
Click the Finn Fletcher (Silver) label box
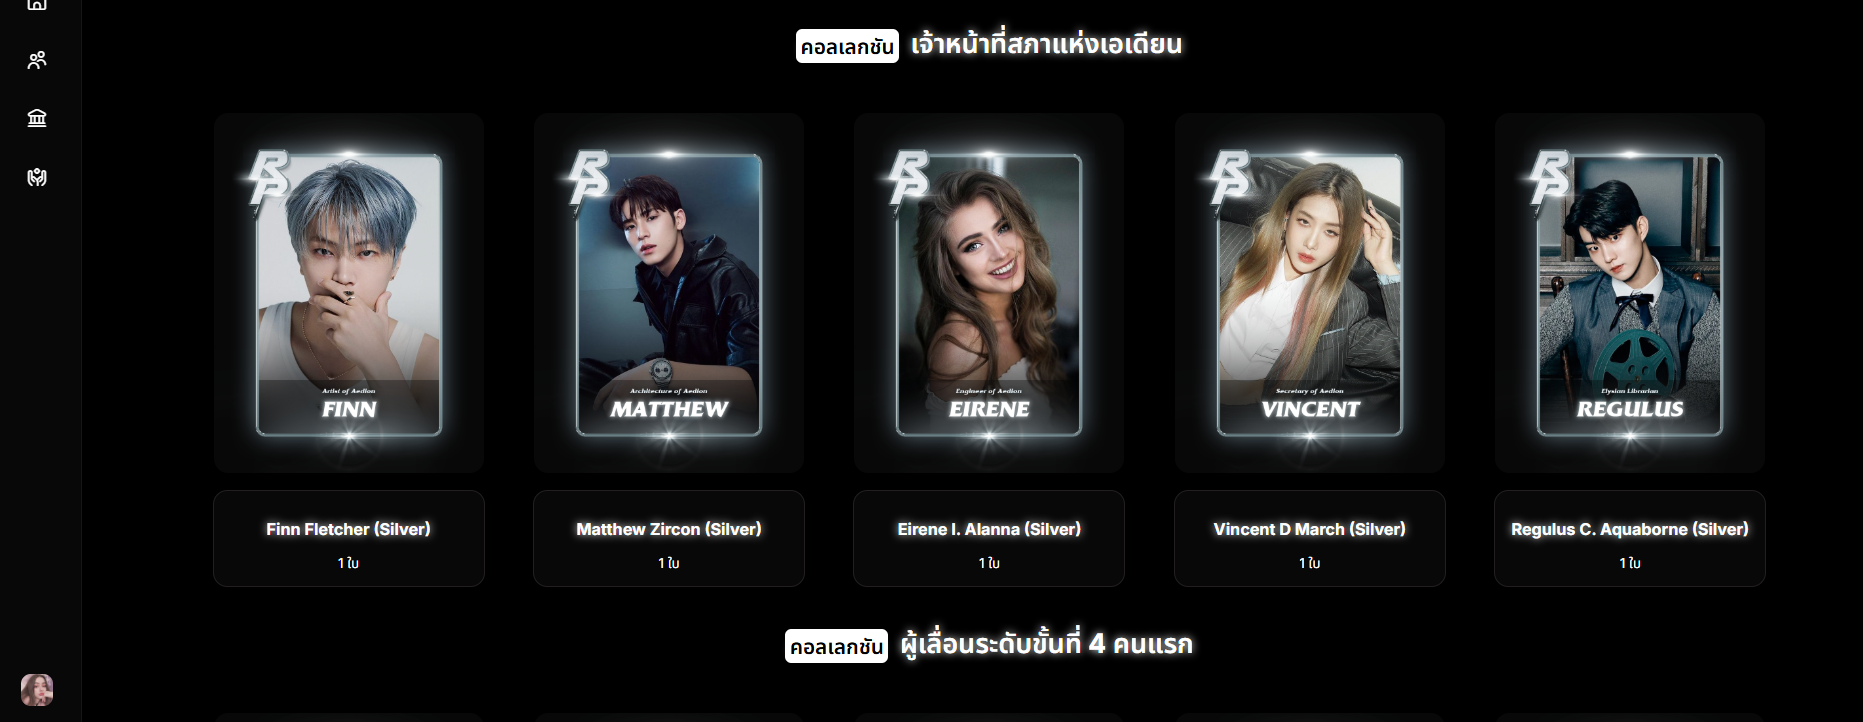tap(349, 538)
